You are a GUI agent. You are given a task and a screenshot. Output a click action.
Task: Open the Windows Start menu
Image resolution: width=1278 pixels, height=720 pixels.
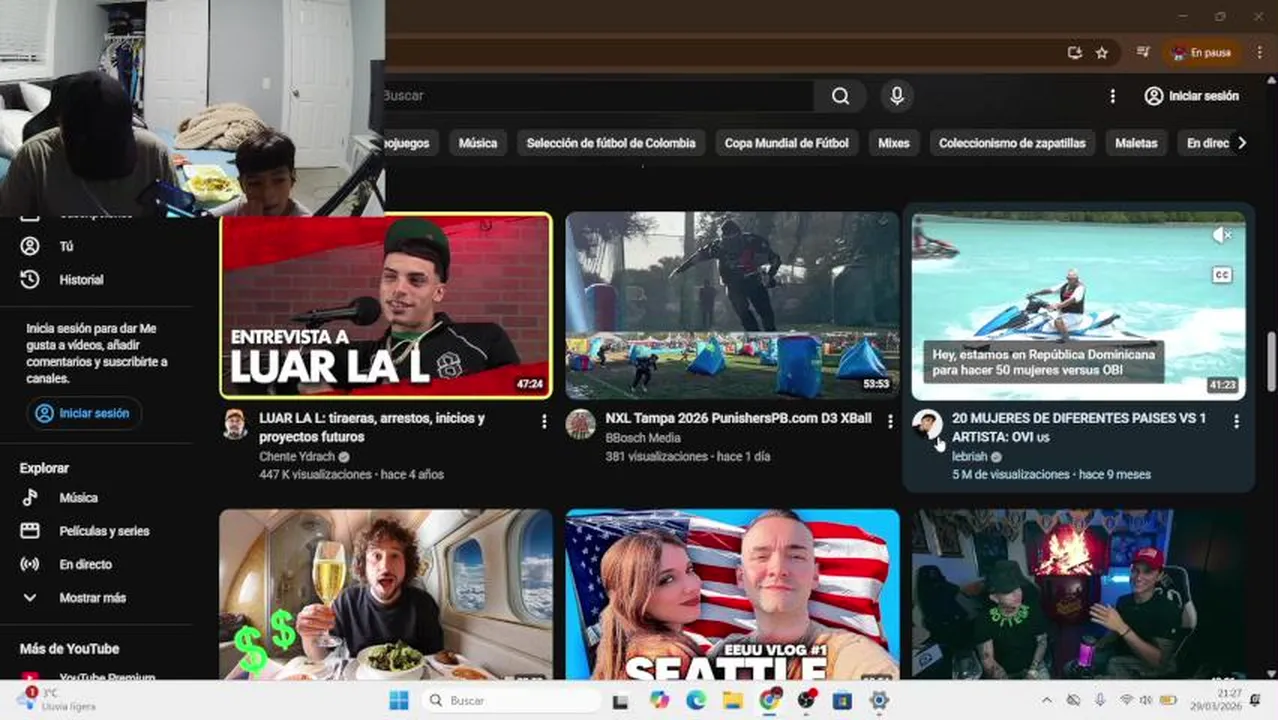(x=399, y=700)
